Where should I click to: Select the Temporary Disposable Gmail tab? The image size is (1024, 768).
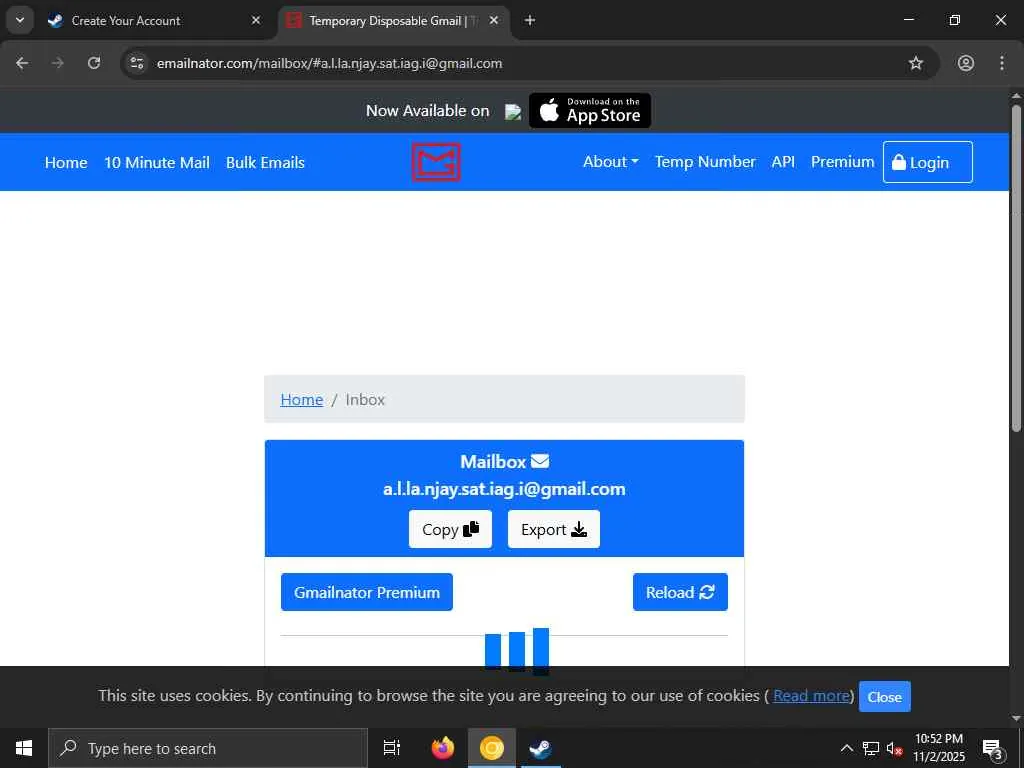[x=394, y=21]
